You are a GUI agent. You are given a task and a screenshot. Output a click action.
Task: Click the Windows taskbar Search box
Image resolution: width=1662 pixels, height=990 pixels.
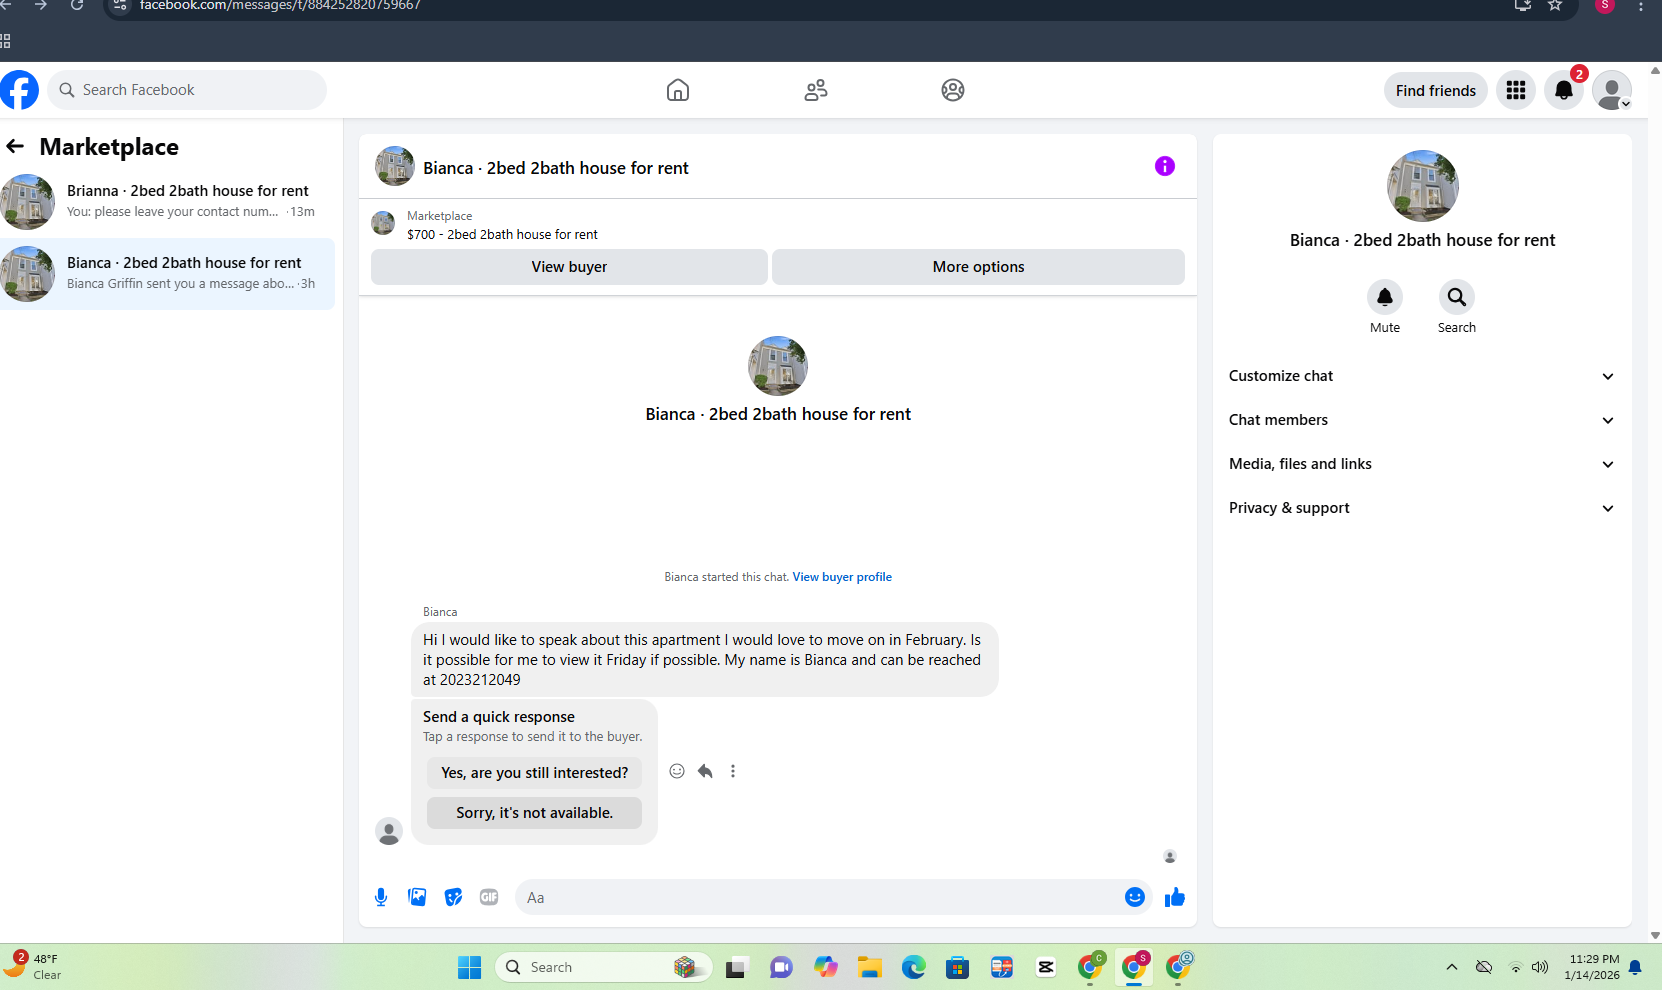pyautogui.click(x=603, y=967)
